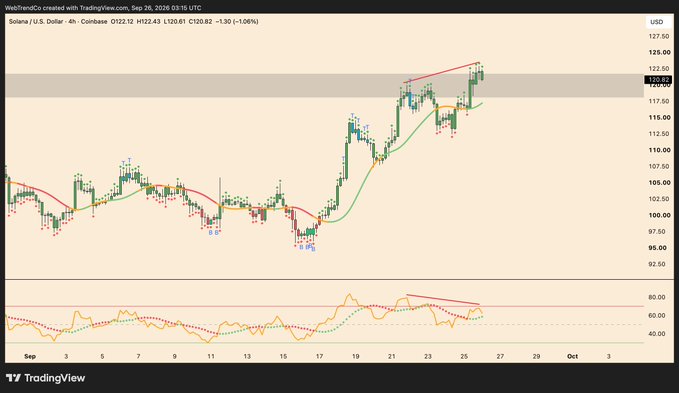Image resolution: width=679 pixels, height=393 pixels.
Task: Click the high value H122.43
Action: pyautogui.click(x=149, y=21)
